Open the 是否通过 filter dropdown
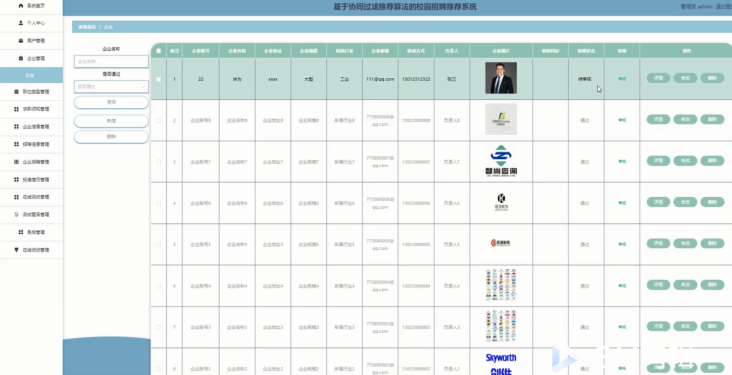Image resolution: width=732 pixels, height=375 pixels. [111, 86]
